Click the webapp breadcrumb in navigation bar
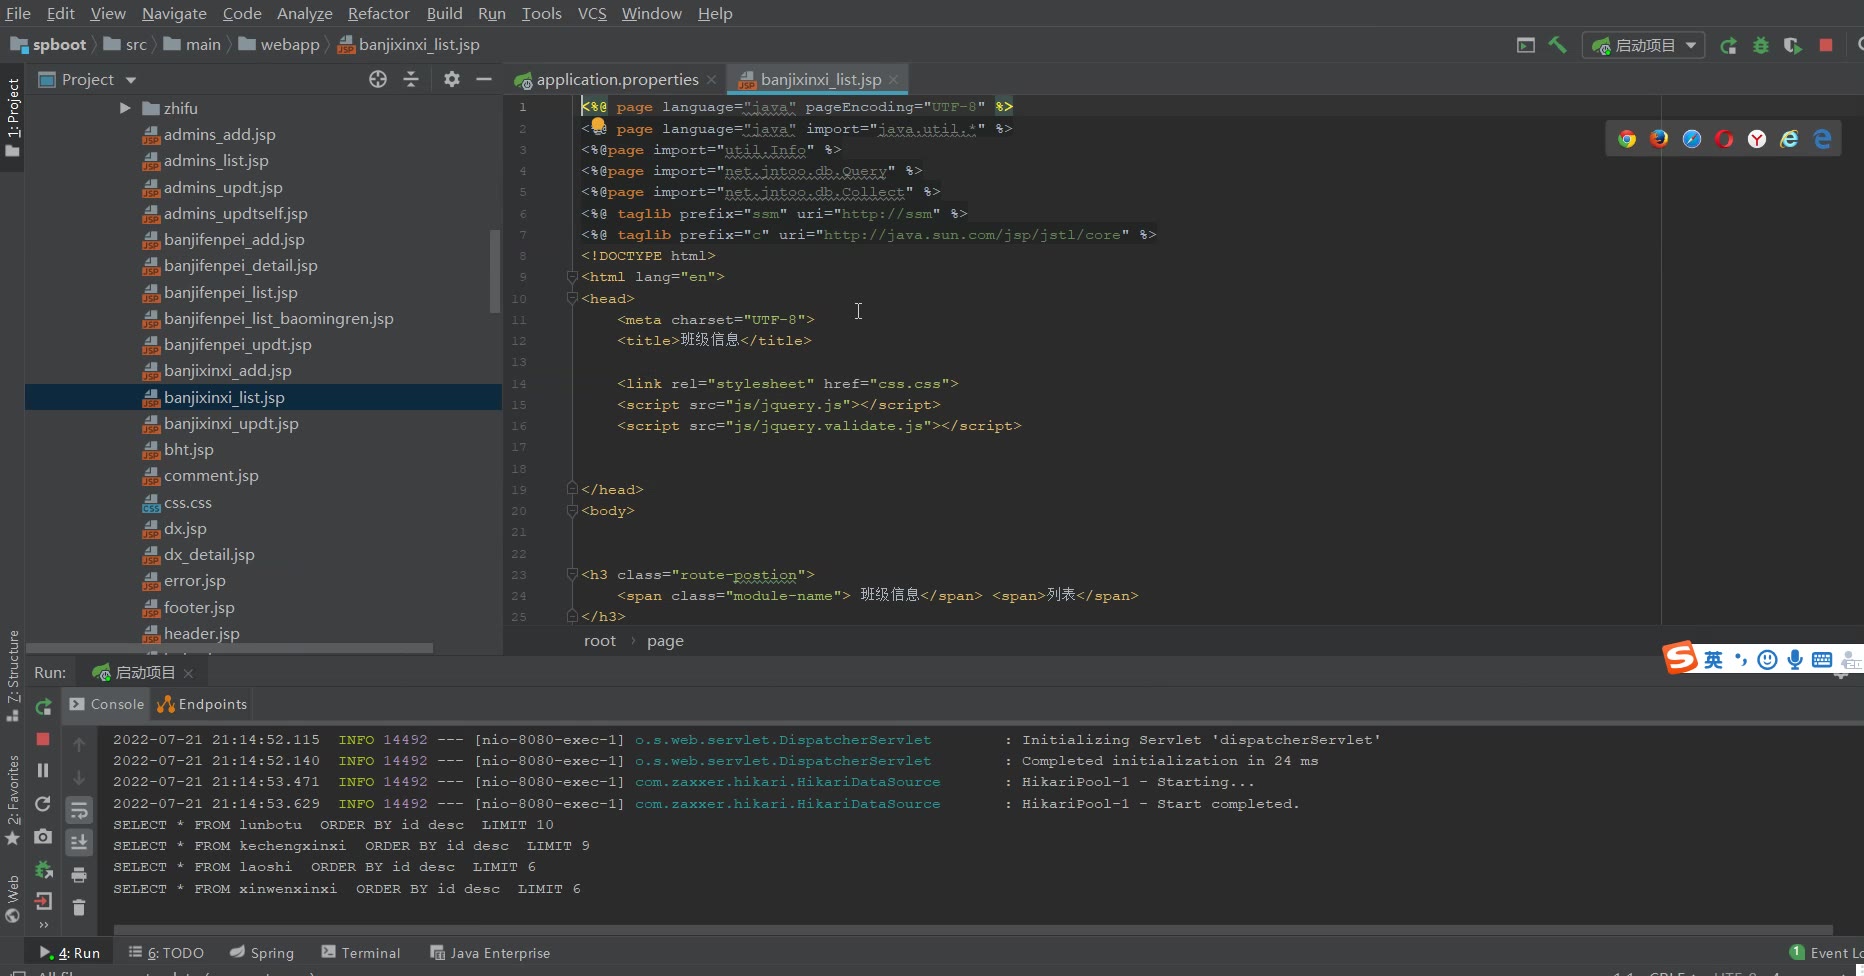 click(x=279, y=44)
